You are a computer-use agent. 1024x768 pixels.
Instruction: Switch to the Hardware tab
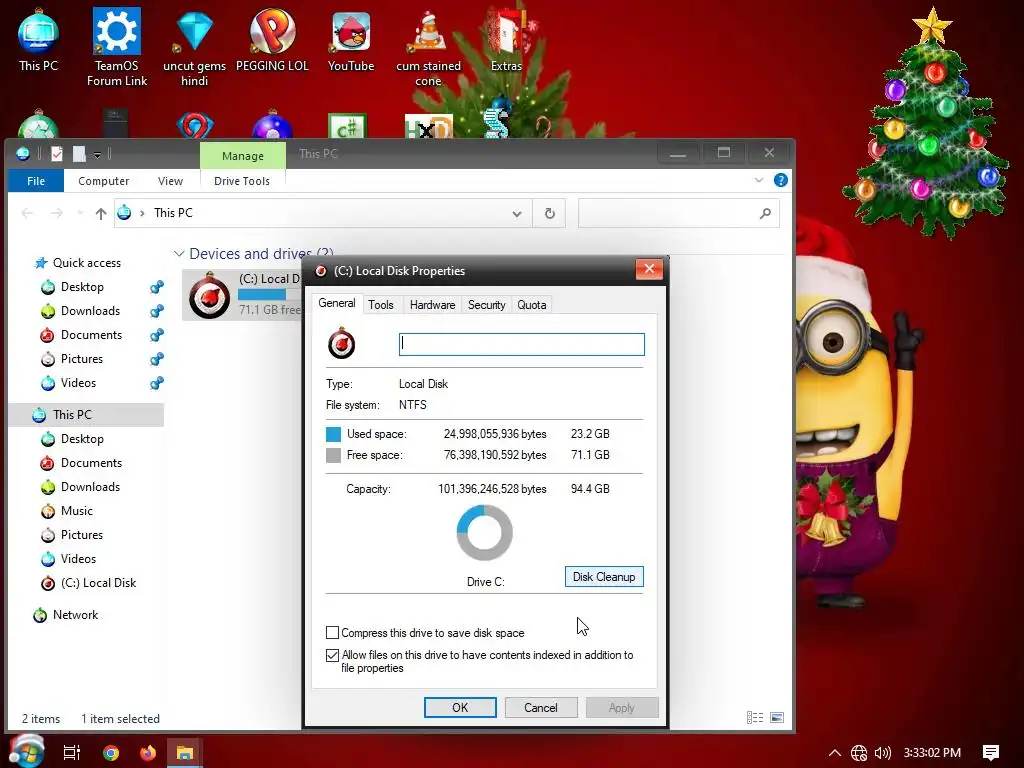(432, 305)
